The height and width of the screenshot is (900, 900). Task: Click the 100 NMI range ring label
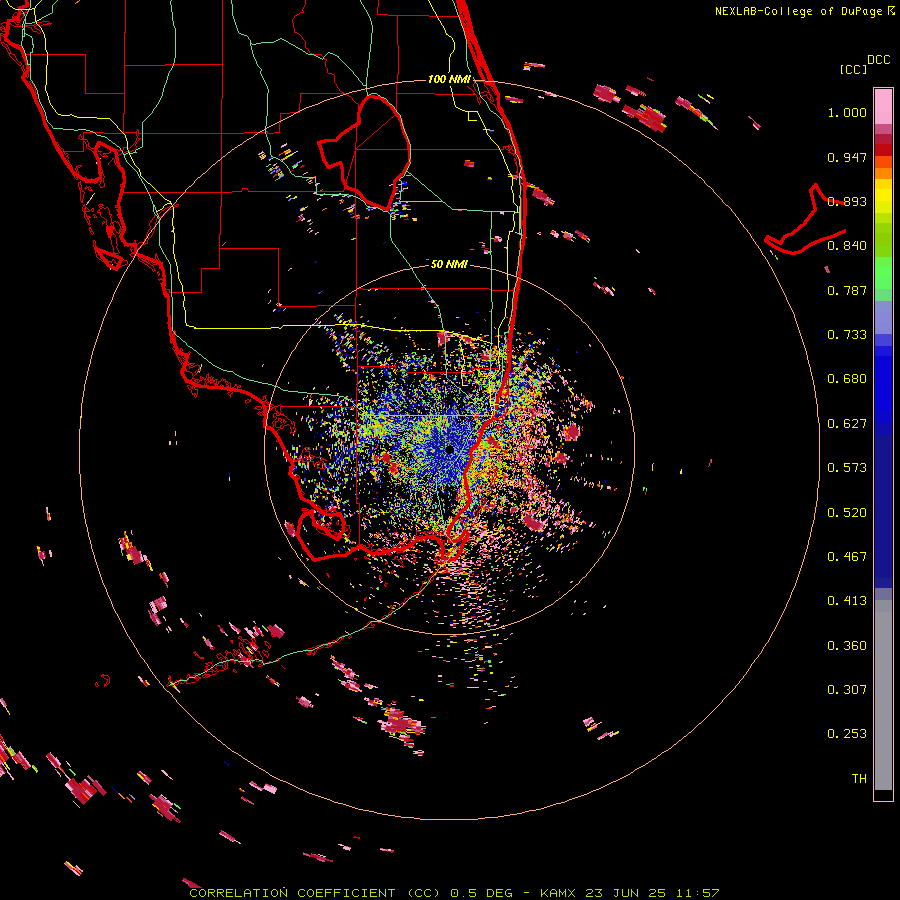click(x=449, y=79)
